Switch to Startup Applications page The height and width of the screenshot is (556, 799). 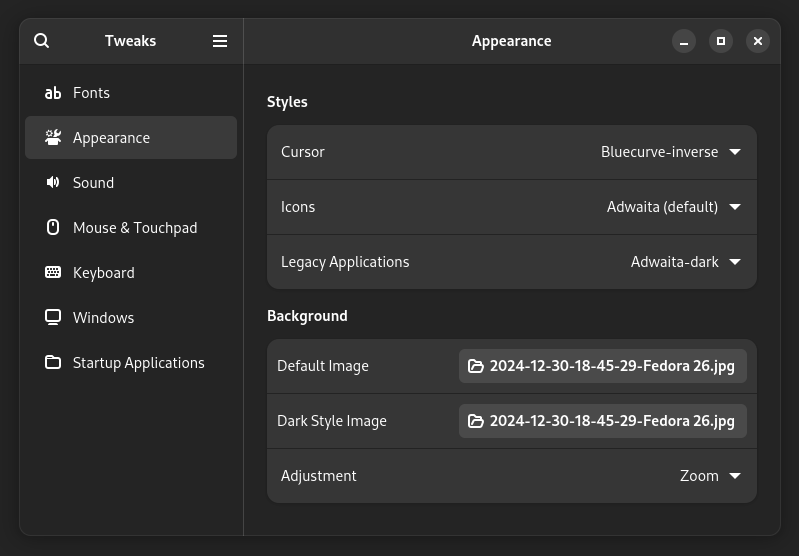coord(138,363)
